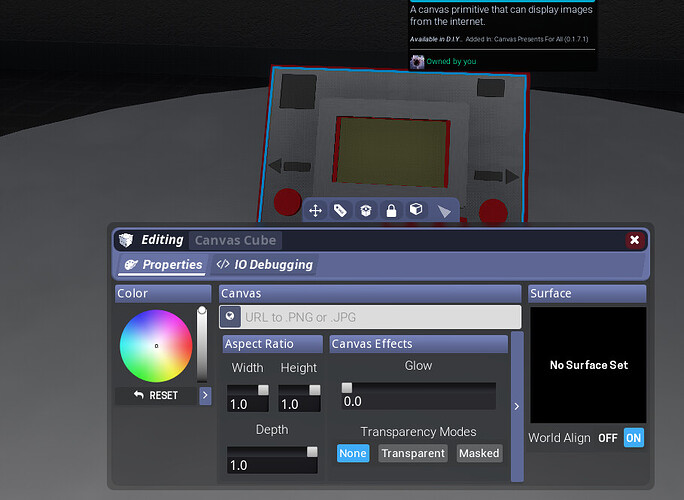This screenshot has height=500, width=684.
Task: Click the arrow pointer icon in toolbar
Action: tap(444, 211)
